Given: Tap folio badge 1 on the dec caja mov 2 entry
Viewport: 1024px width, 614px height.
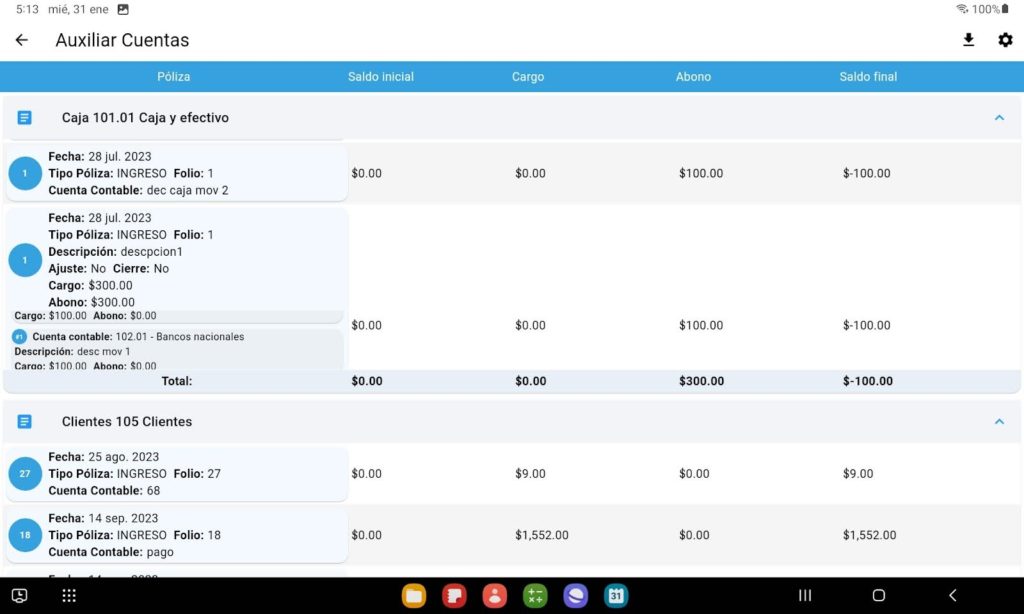Looking at the screenshot, I should [x=24, y=172].
